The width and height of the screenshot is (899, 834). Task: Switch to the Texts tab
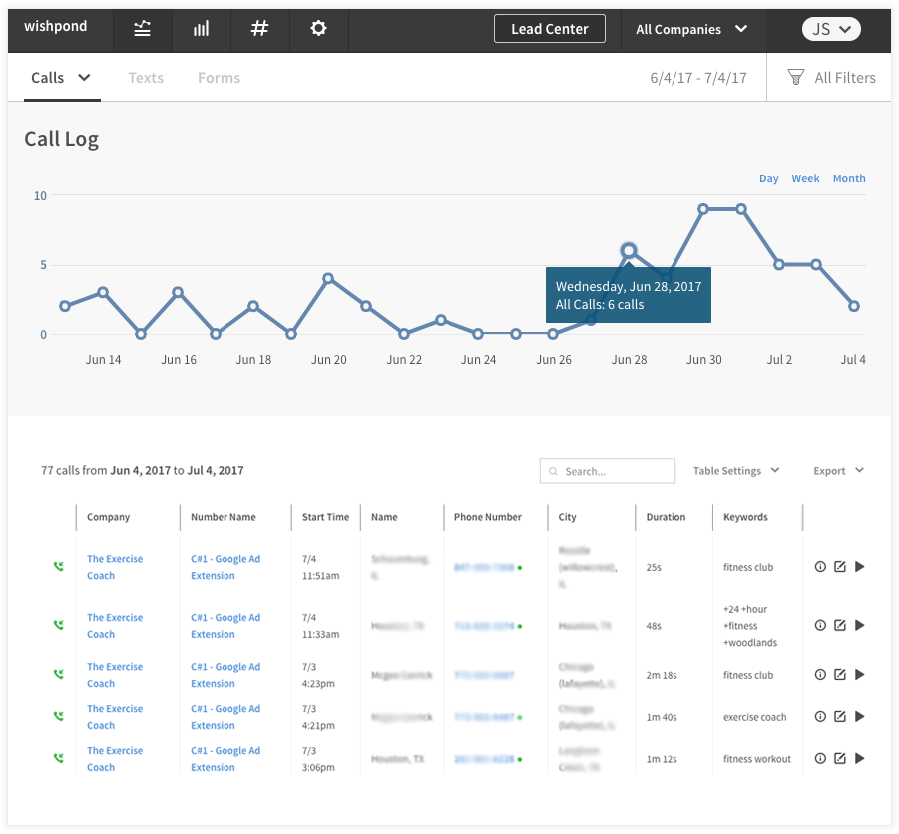(146, 78)
